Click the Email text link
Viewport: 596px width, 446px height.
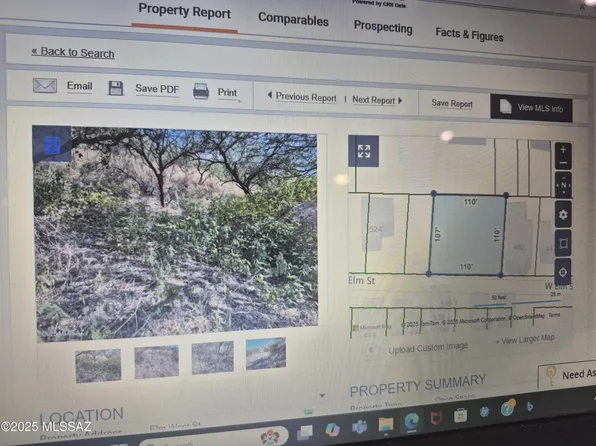79,86
